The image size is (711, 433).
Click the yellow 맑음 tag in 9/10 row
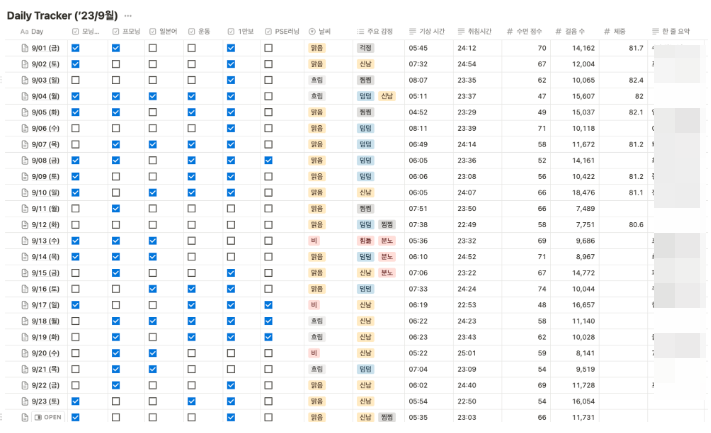pyautogui.click(x=317, y=193)
